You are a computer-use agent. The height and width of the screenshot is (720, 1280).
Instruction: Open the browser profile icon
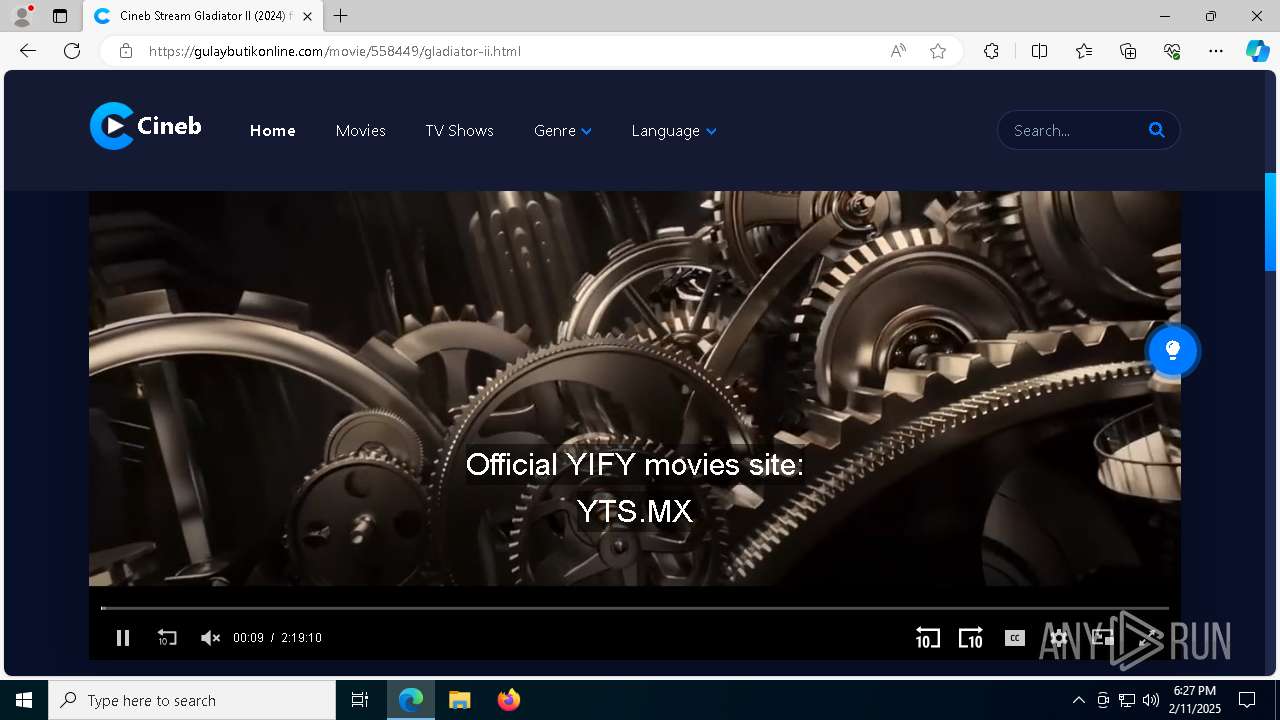point(22,16)
